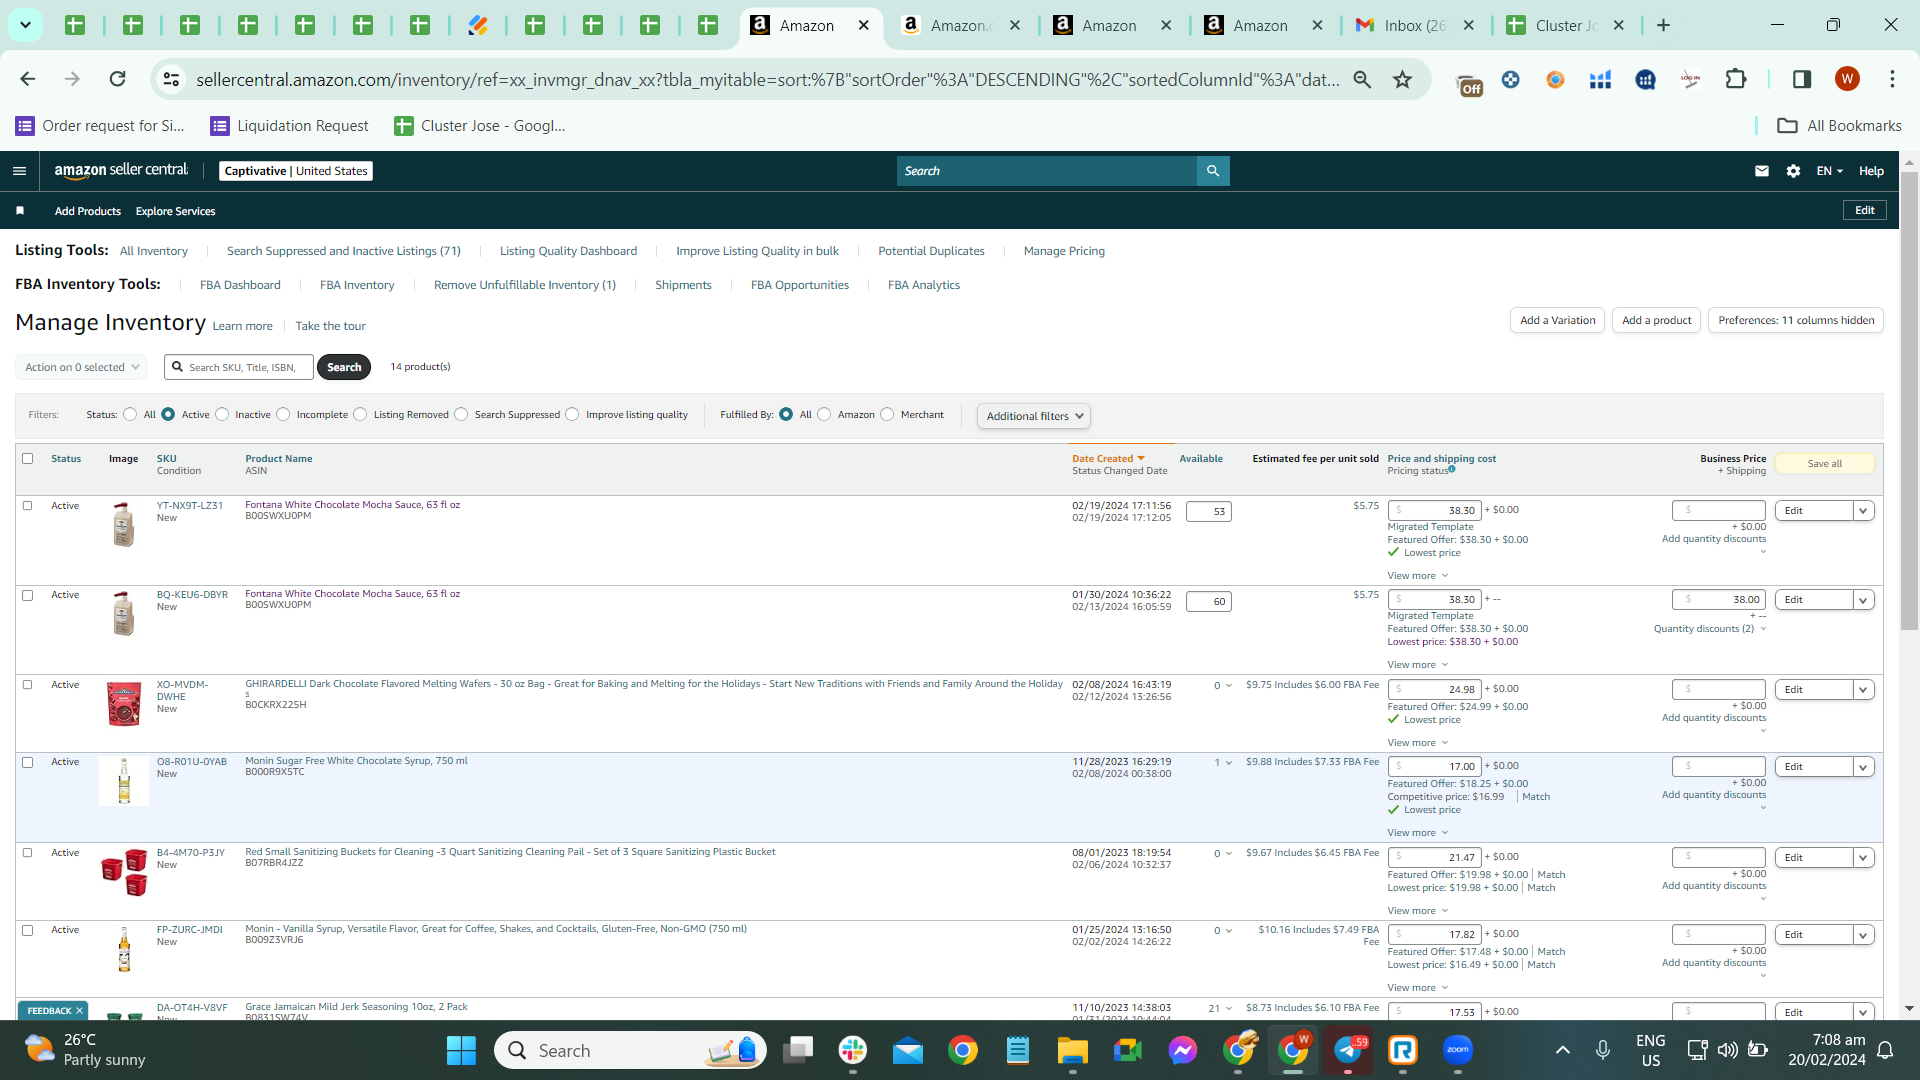Open the settings gear icon
The height and width of the screenshot is (1080, 1920).
click(x=1794, y=171)
